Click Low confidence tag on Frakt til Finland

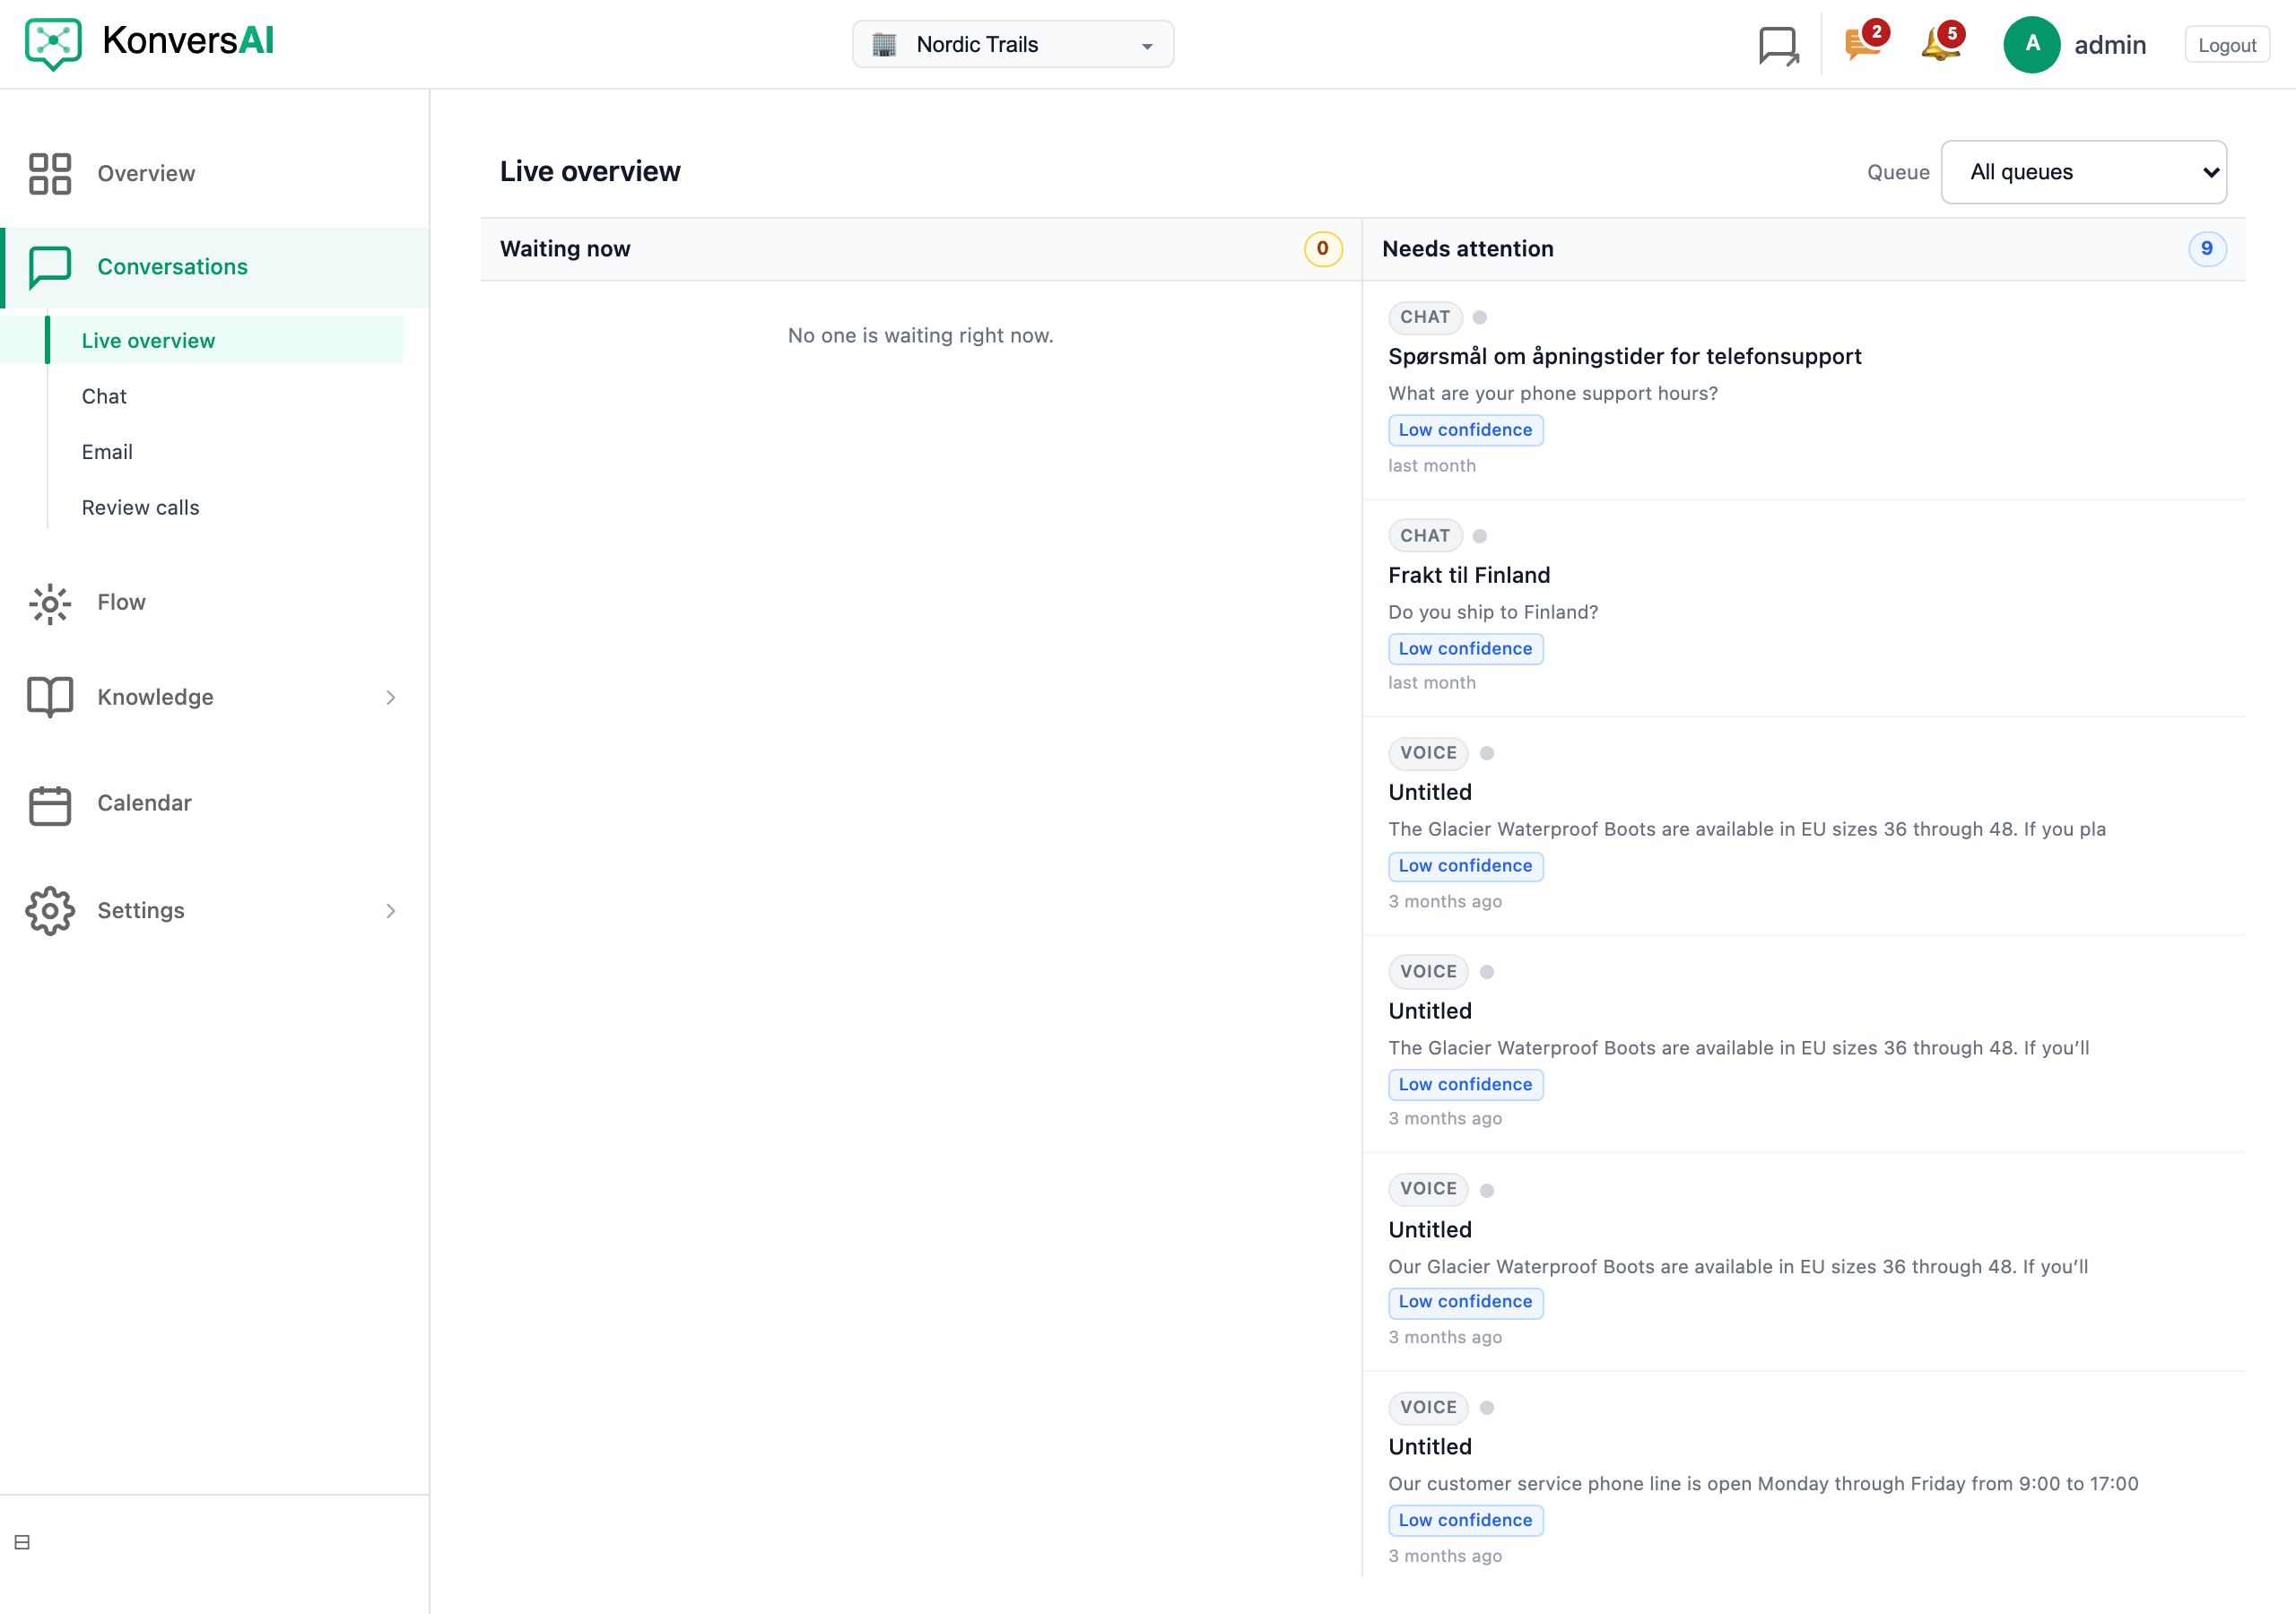coord(1465,649)
